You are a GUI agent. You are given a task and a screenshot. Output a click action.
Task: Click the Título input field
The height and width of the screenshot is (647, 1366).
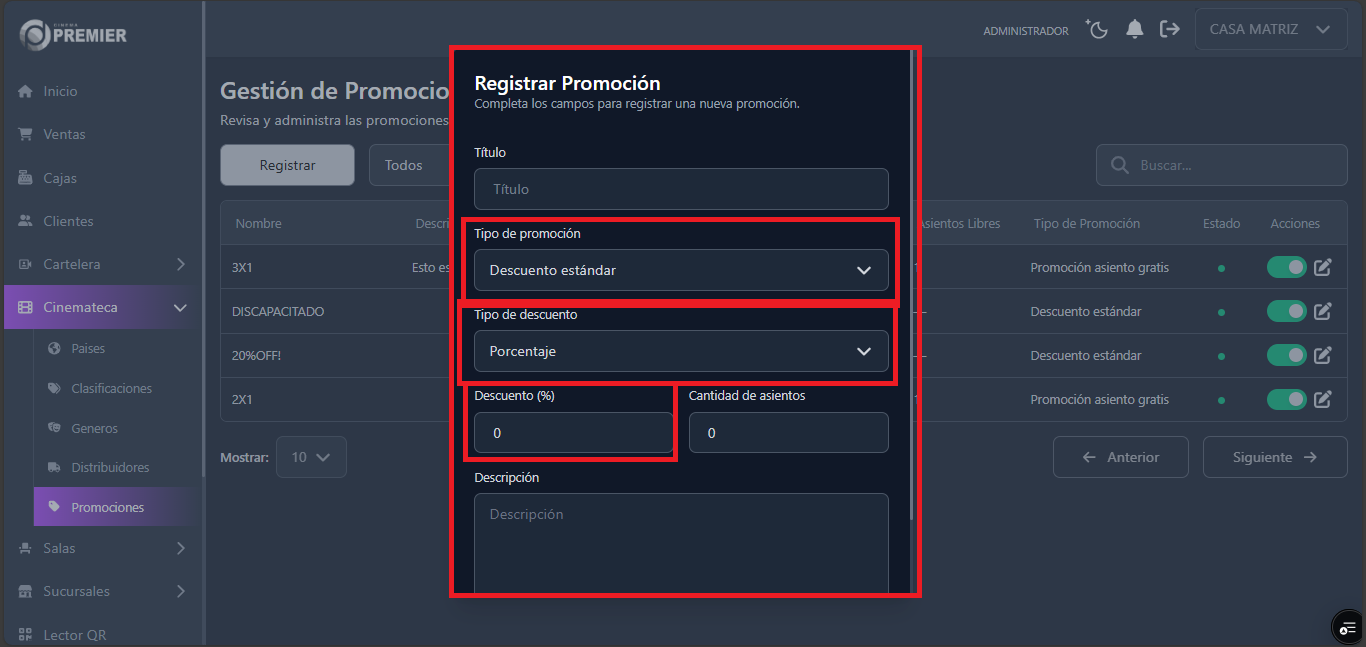(x=681, y=189)
